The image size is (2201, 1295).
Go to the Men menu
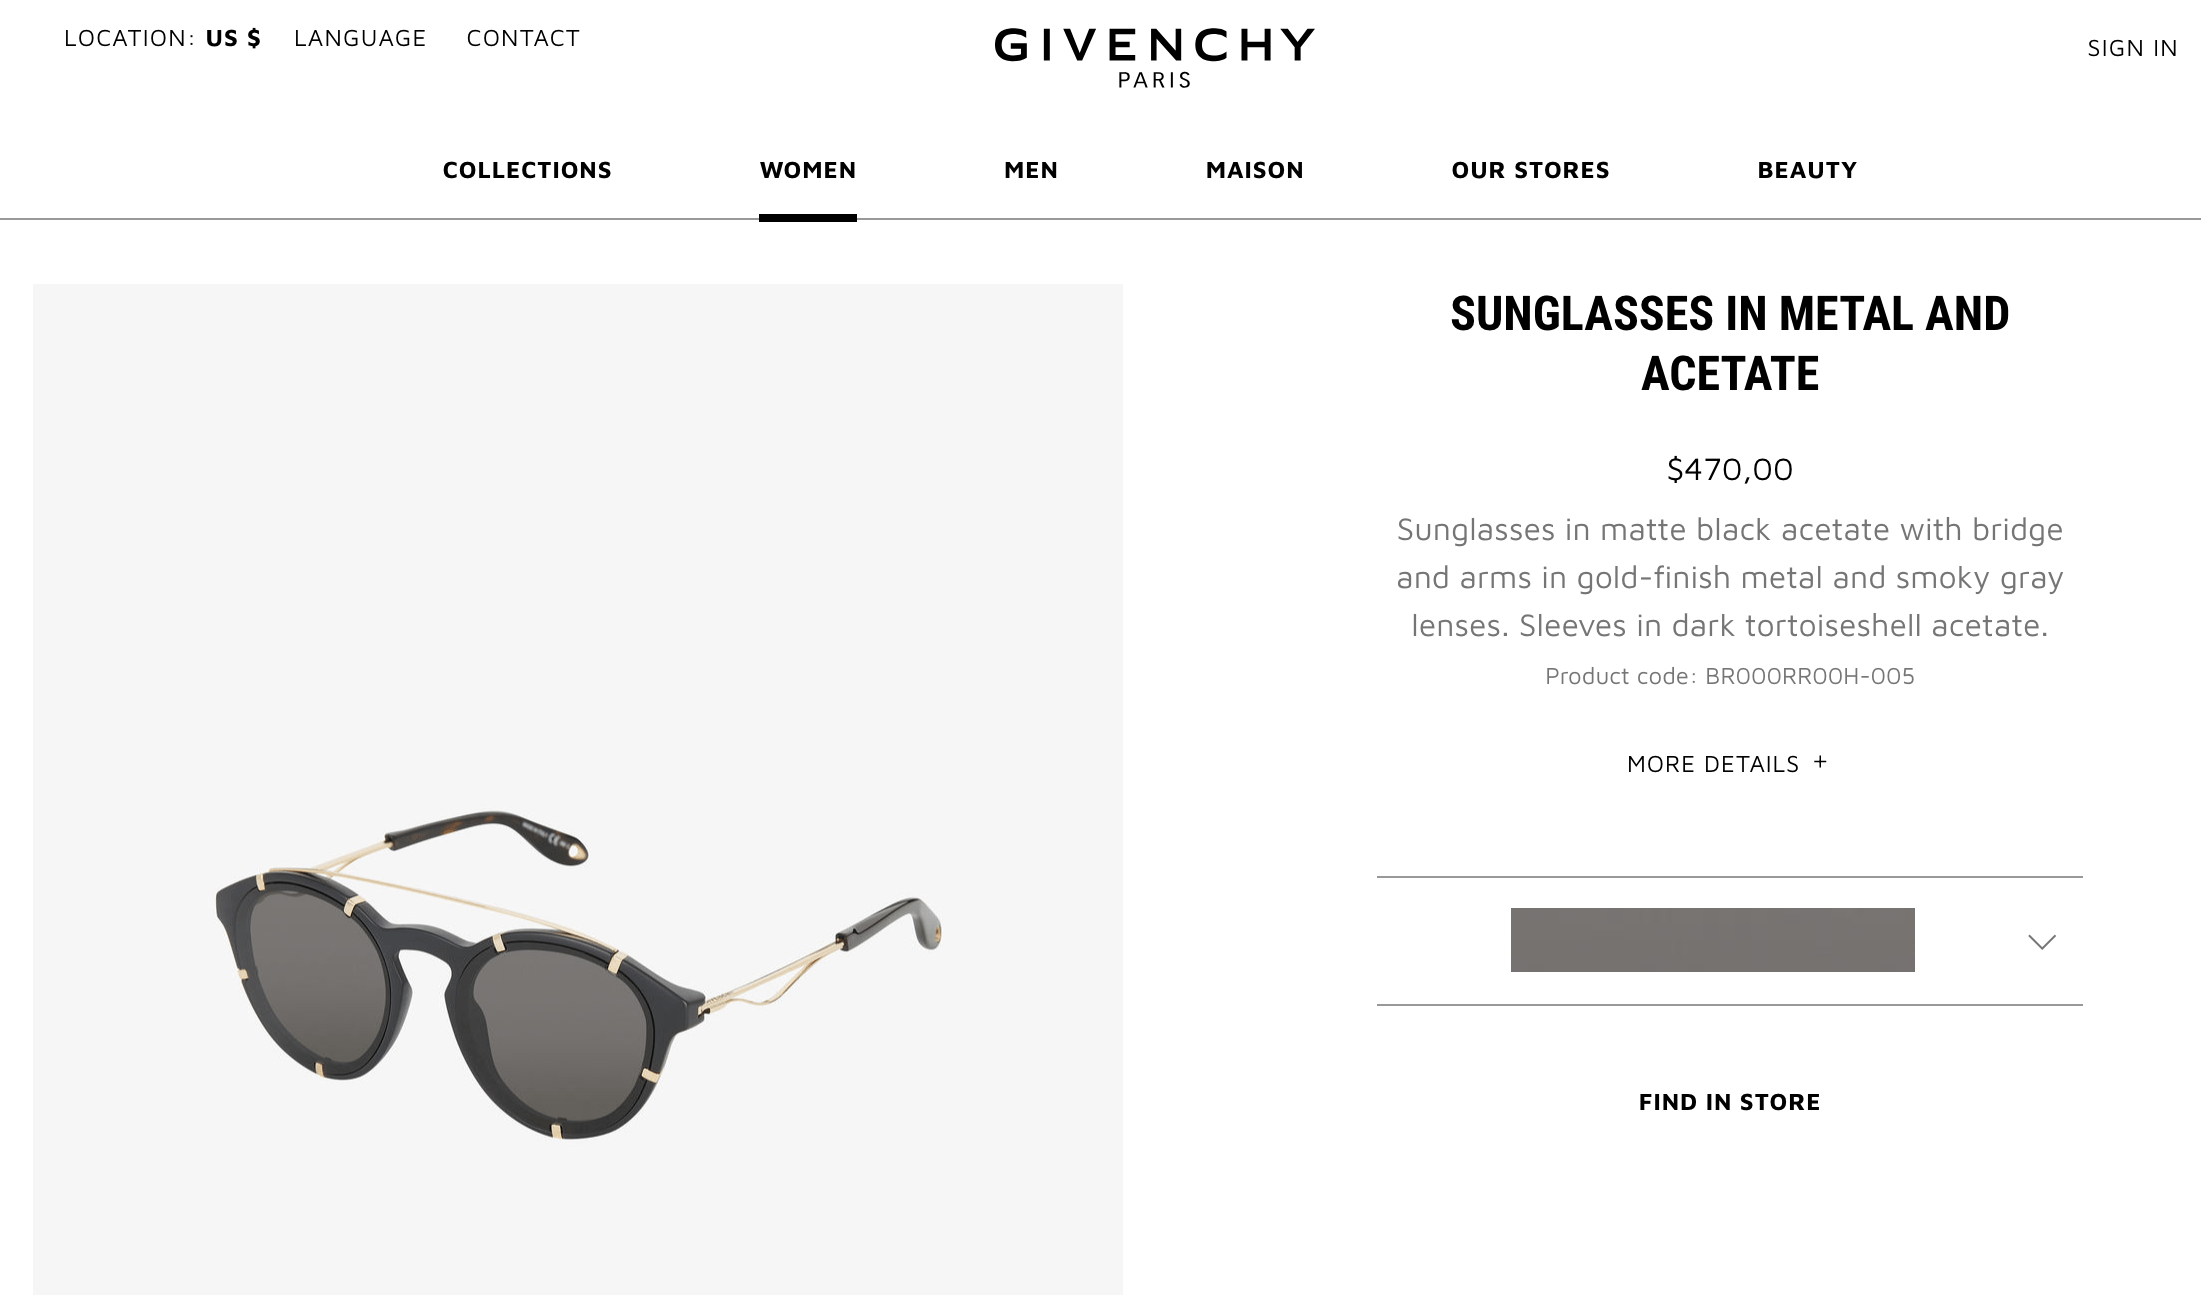pyautogui.click(x=1031, y=170)
